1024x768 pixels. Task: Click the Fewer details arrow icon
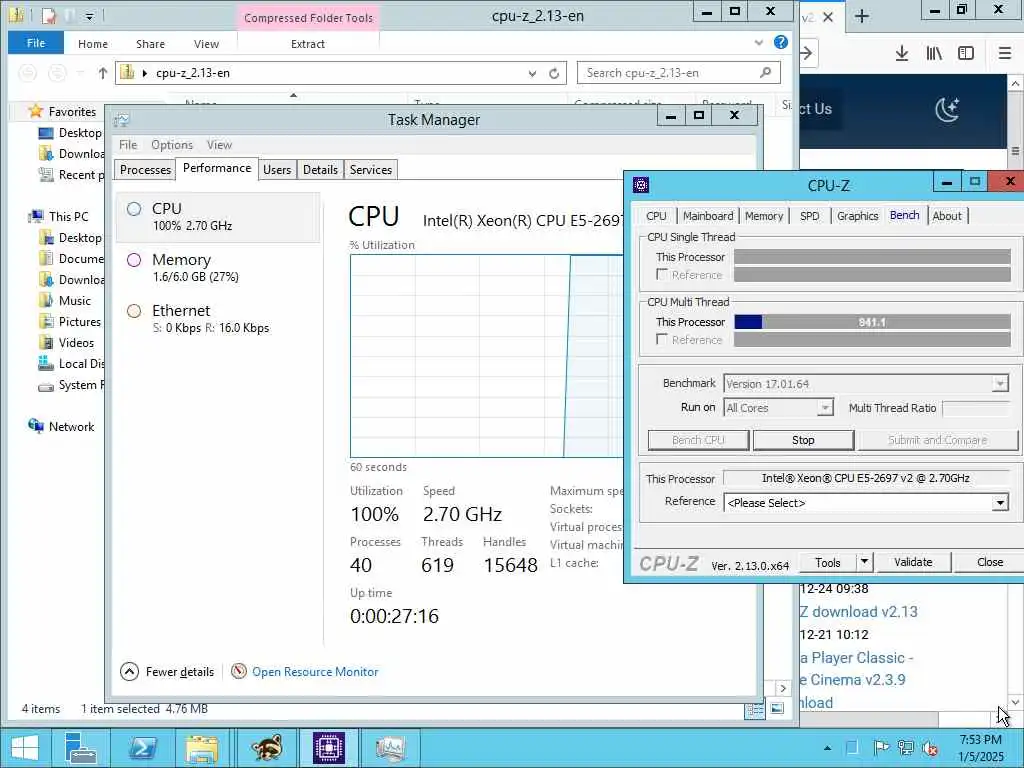(x=129, y=671)
